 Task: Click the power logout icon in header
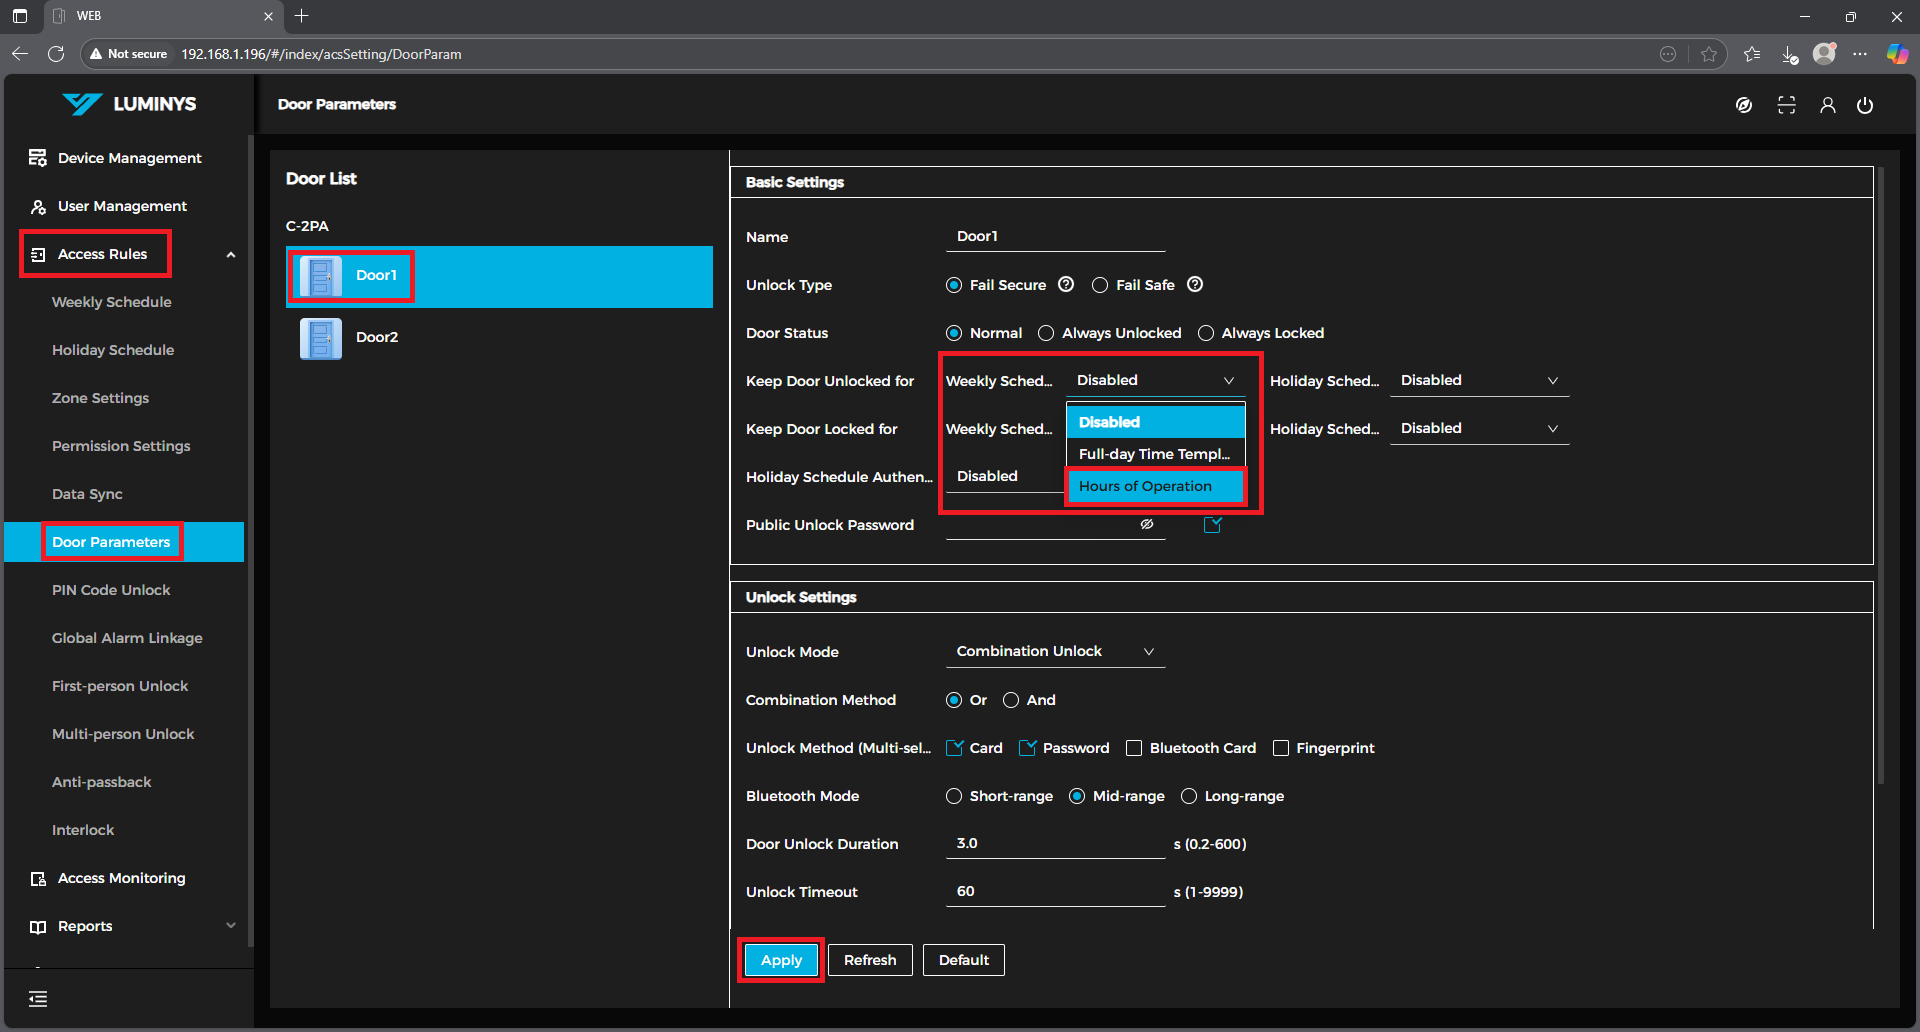click(x=1865, y=105)
